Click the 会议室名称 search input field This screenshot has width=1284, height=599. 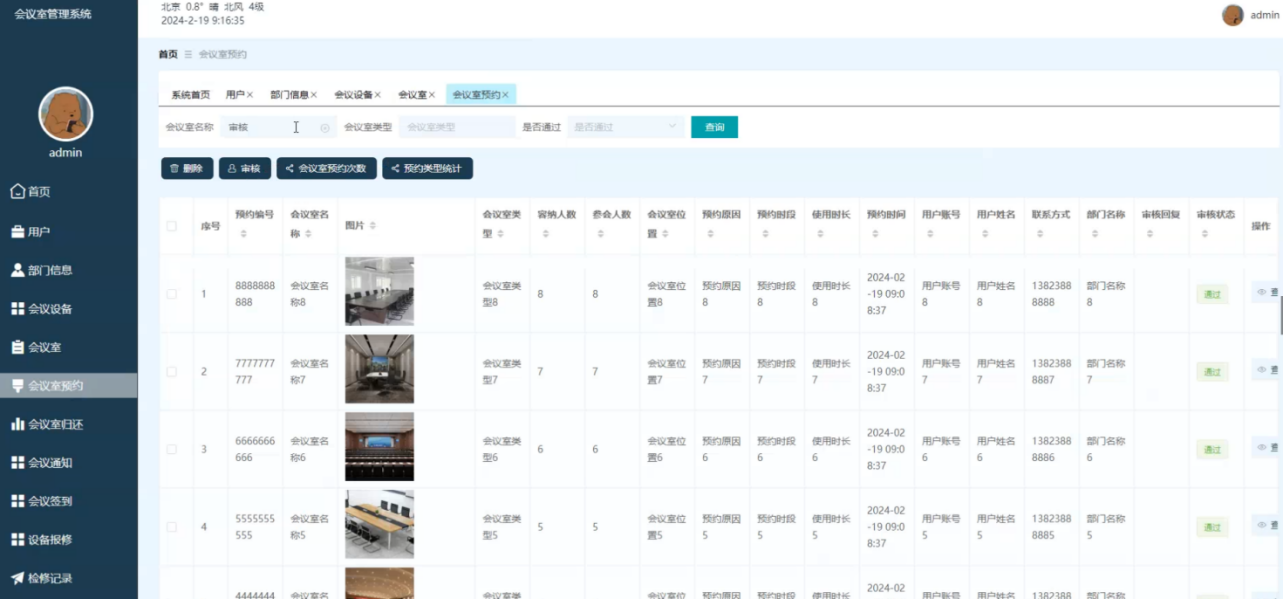277,127
